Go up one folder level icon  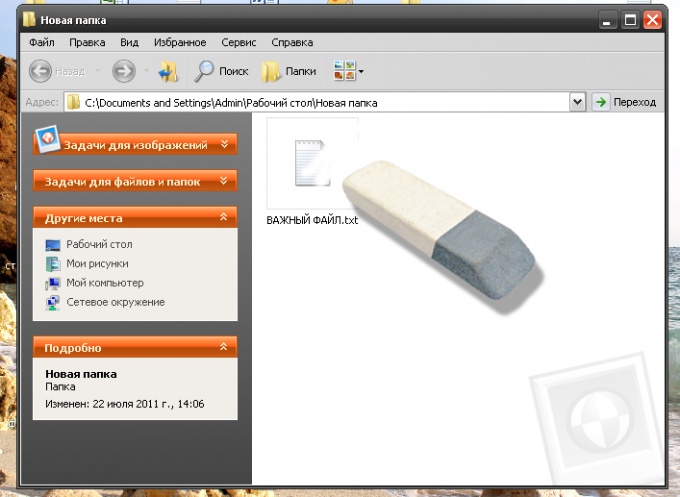tap(169, 71)
